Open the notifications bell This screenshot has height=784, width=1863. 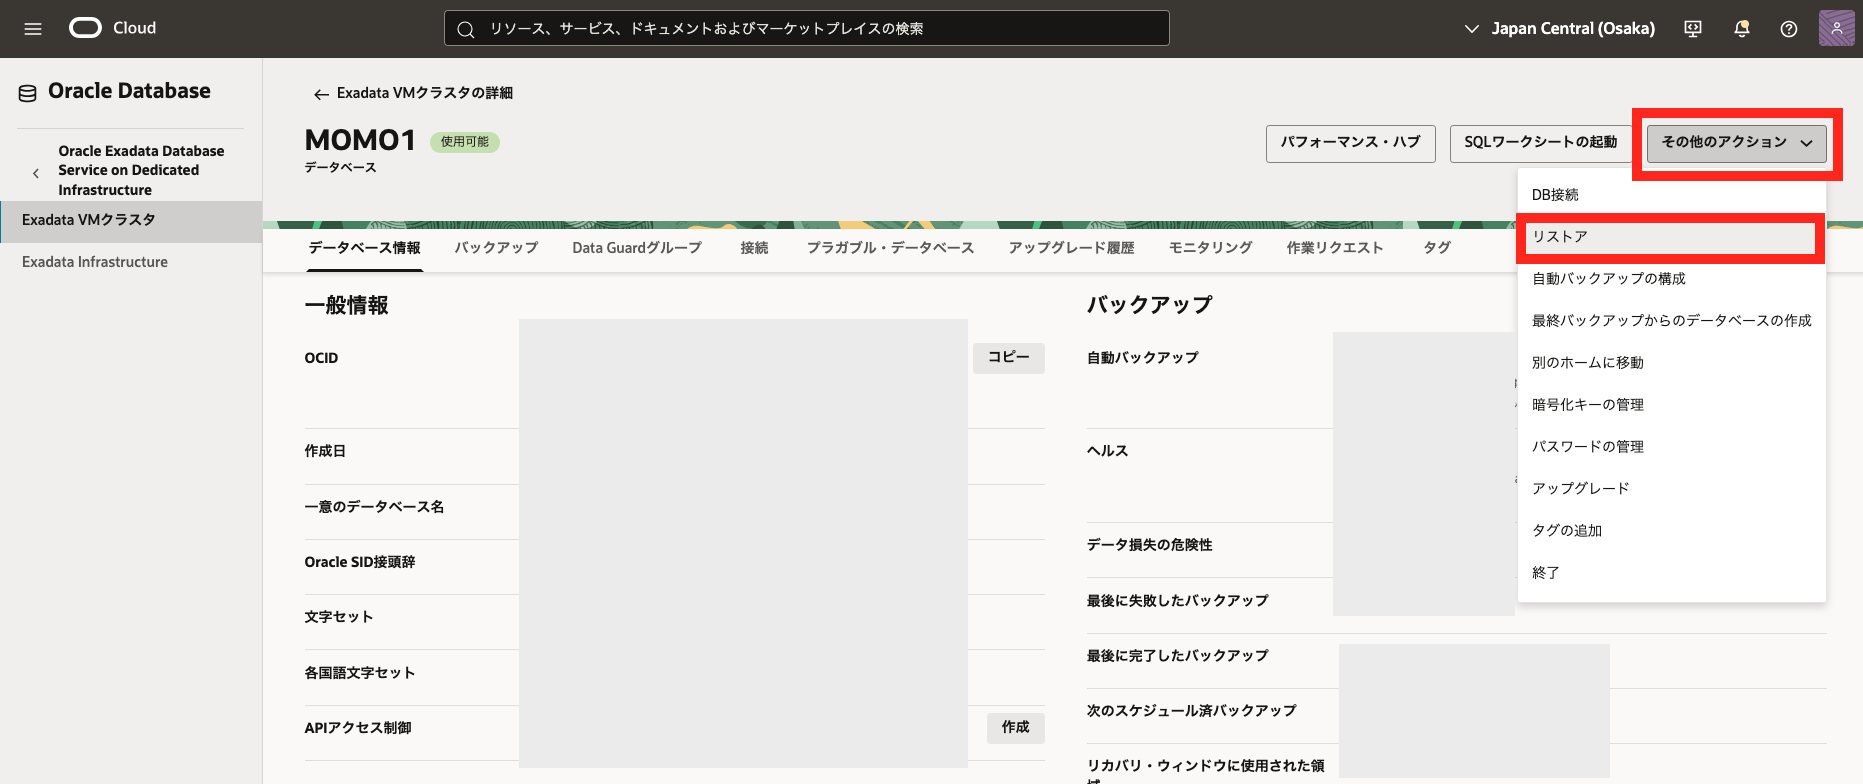click(x=1741, y=29)
